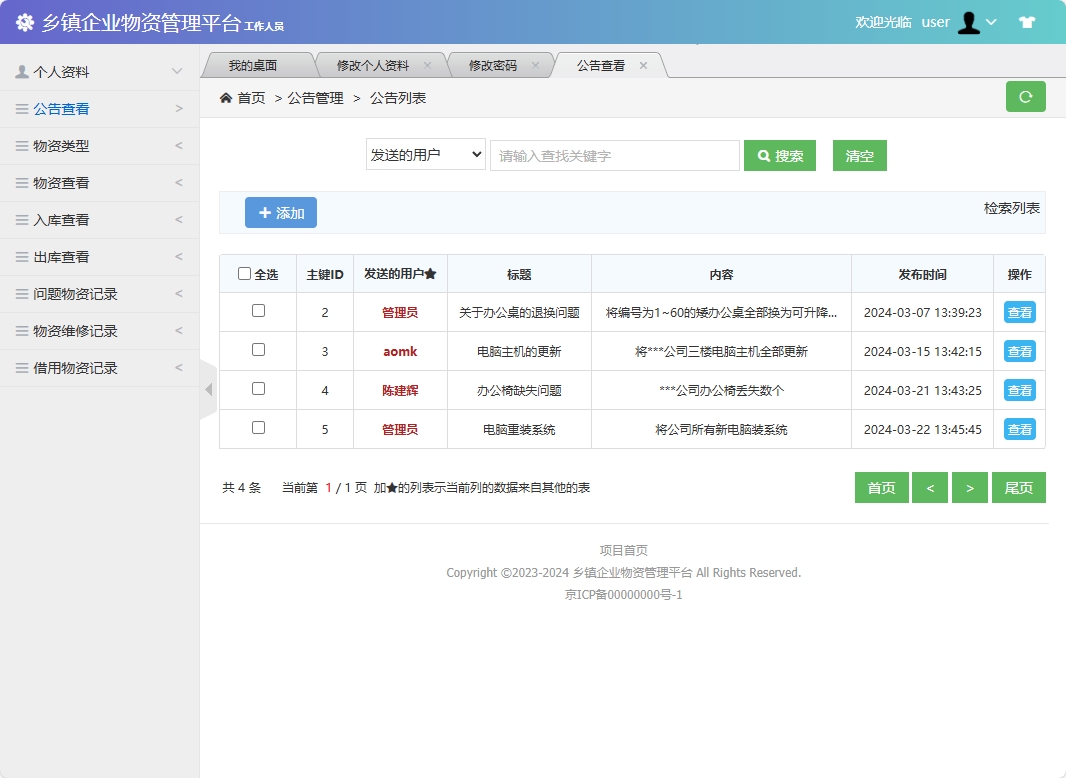Tick the checkbox for row with 主键ID 3
The height and width of the screenshot is (778, 1066).
(x=257, y=351)
